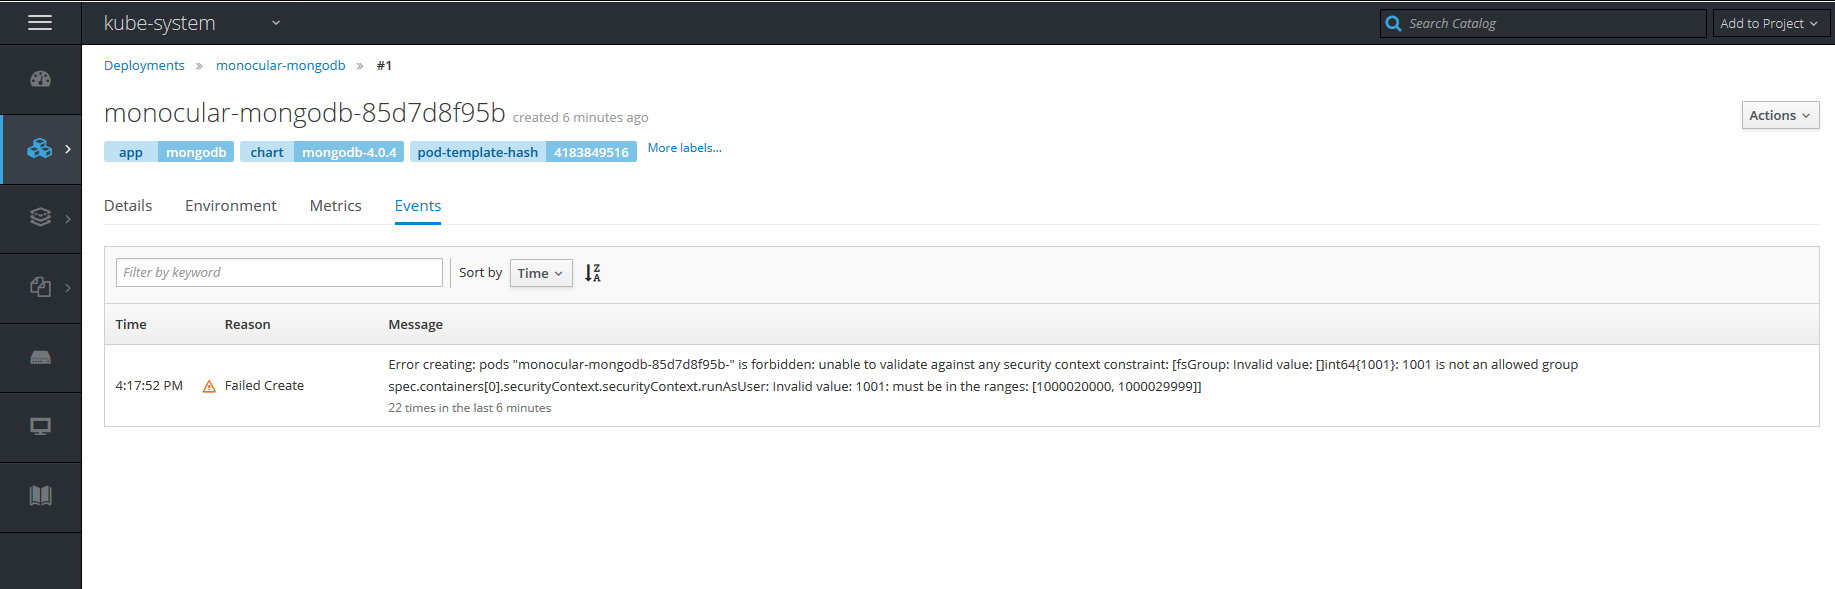This screenshot has height=589, width=1835.
Task: Expand the Applications sidebar chevron
Action: click(68, 149)
